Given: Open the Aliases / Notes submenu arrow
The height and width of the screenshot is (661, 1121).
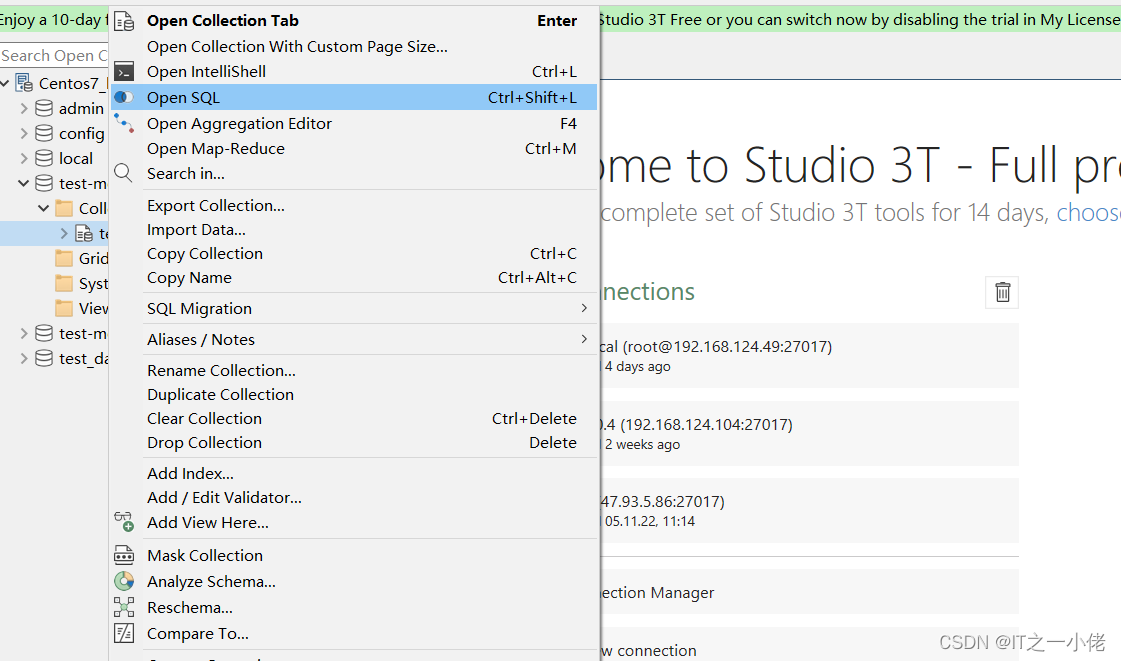Looking at the screenshot, I should pos(584,339).
